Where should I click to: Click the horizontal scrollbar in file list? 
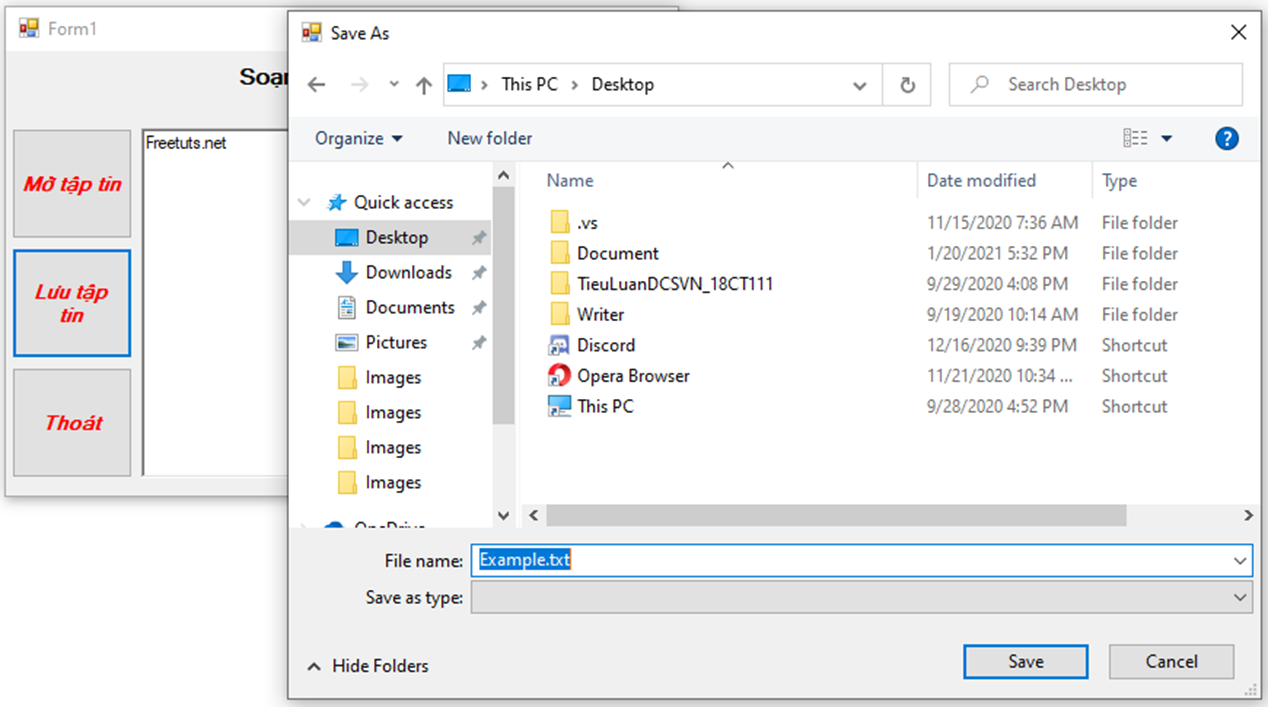coord(835,515)
